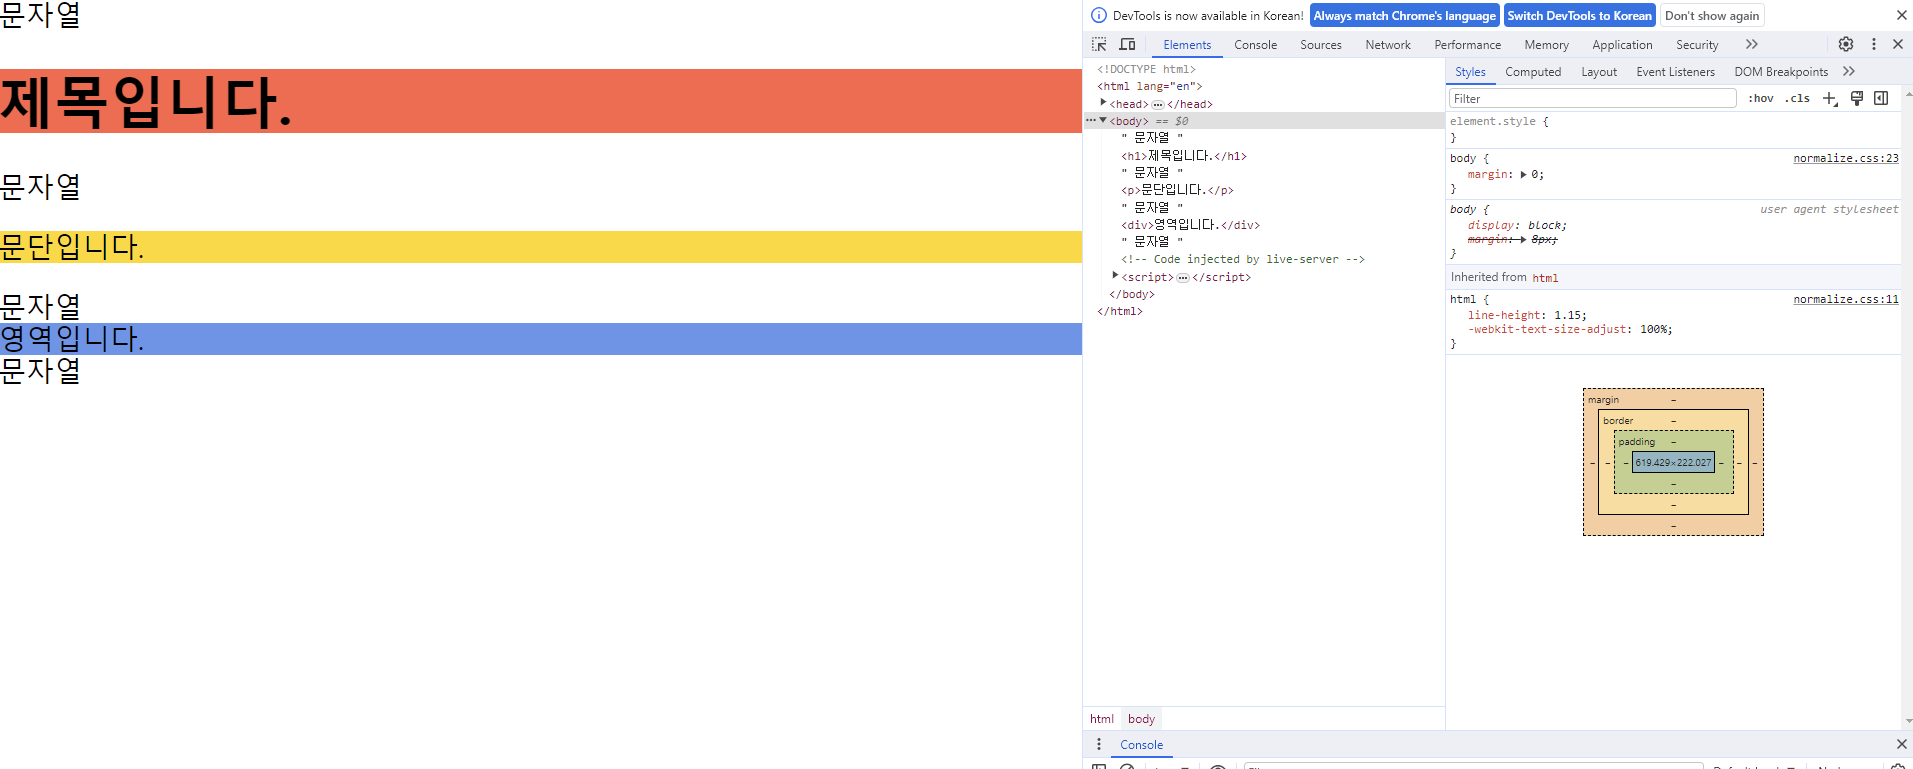This screenshot has width=1913, height=769.
Task: Select the html lang="en" node
Action: point(1150,86)
